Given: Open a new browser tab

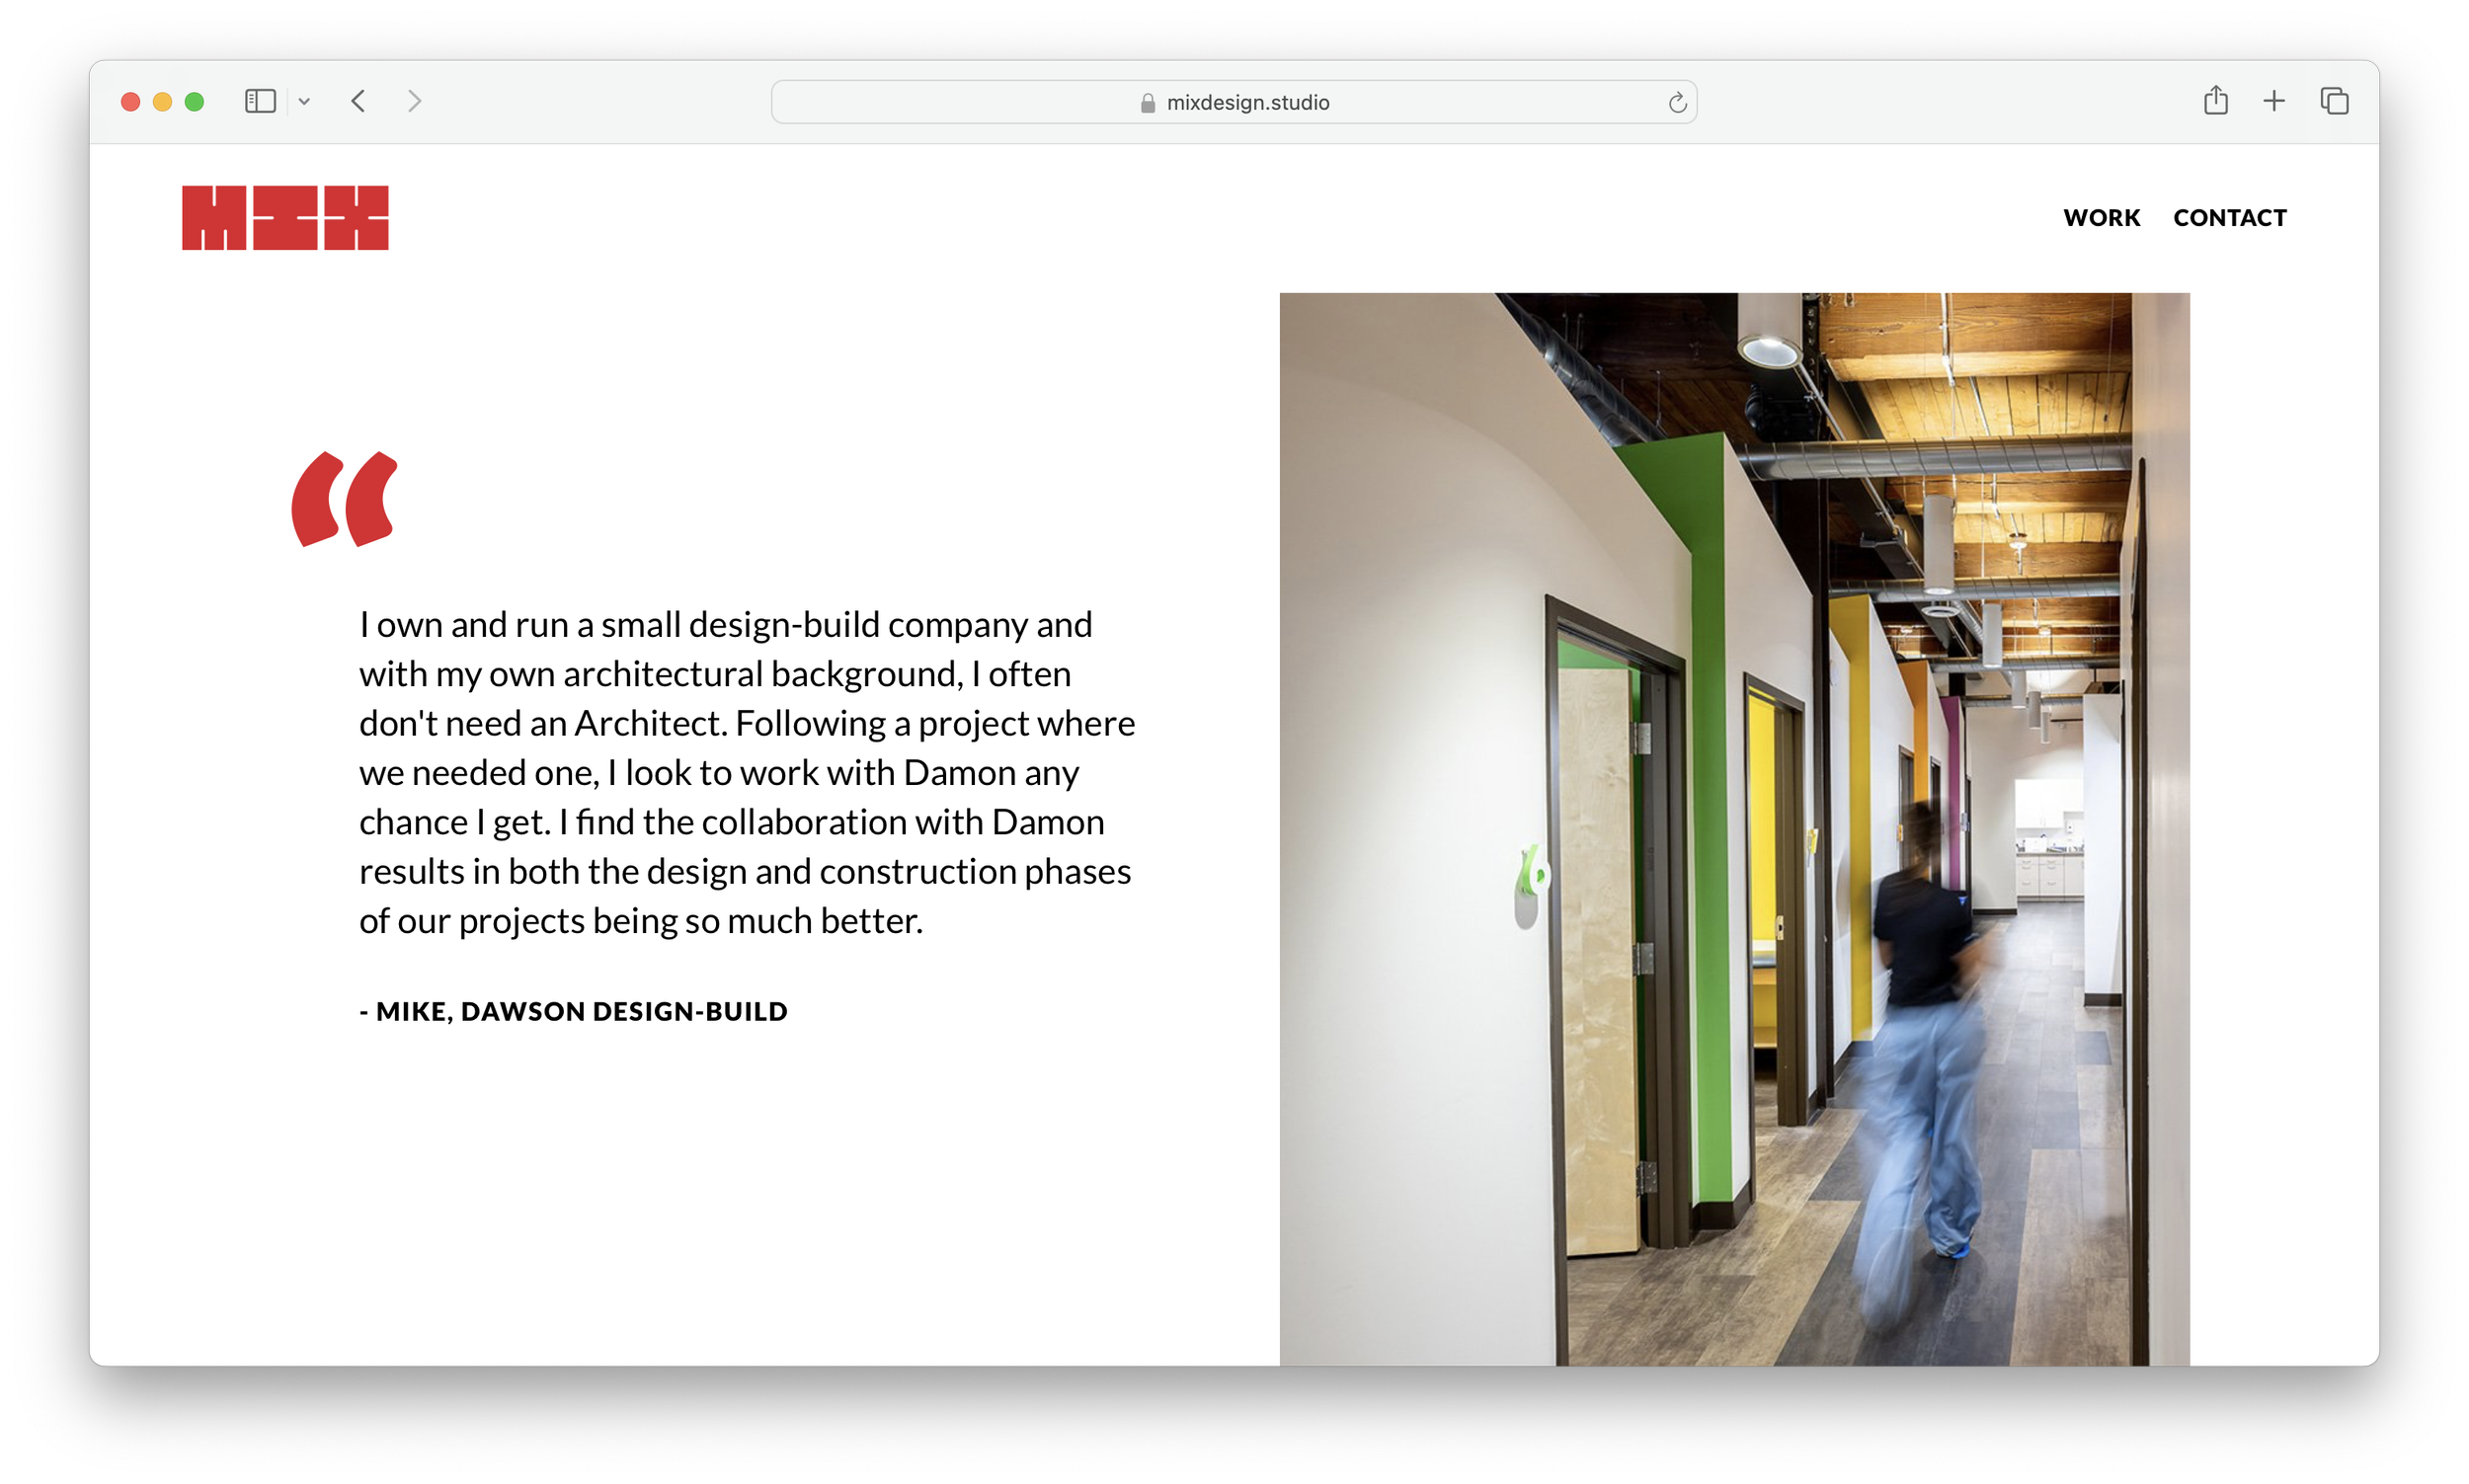Looking at the screenshot, I should coord(2273,101).
